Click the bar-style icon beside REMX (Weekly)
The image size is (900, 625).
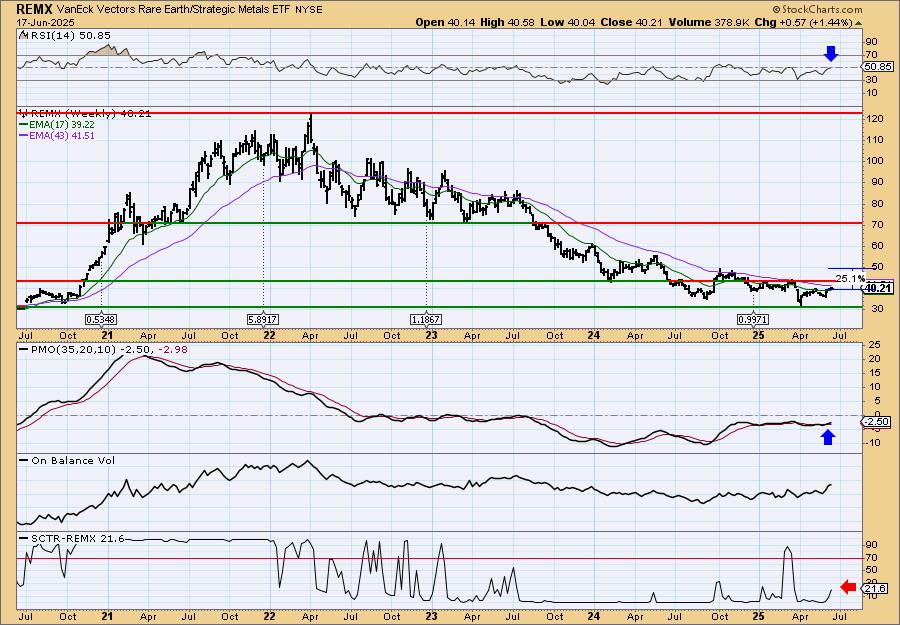coord(23,113)
